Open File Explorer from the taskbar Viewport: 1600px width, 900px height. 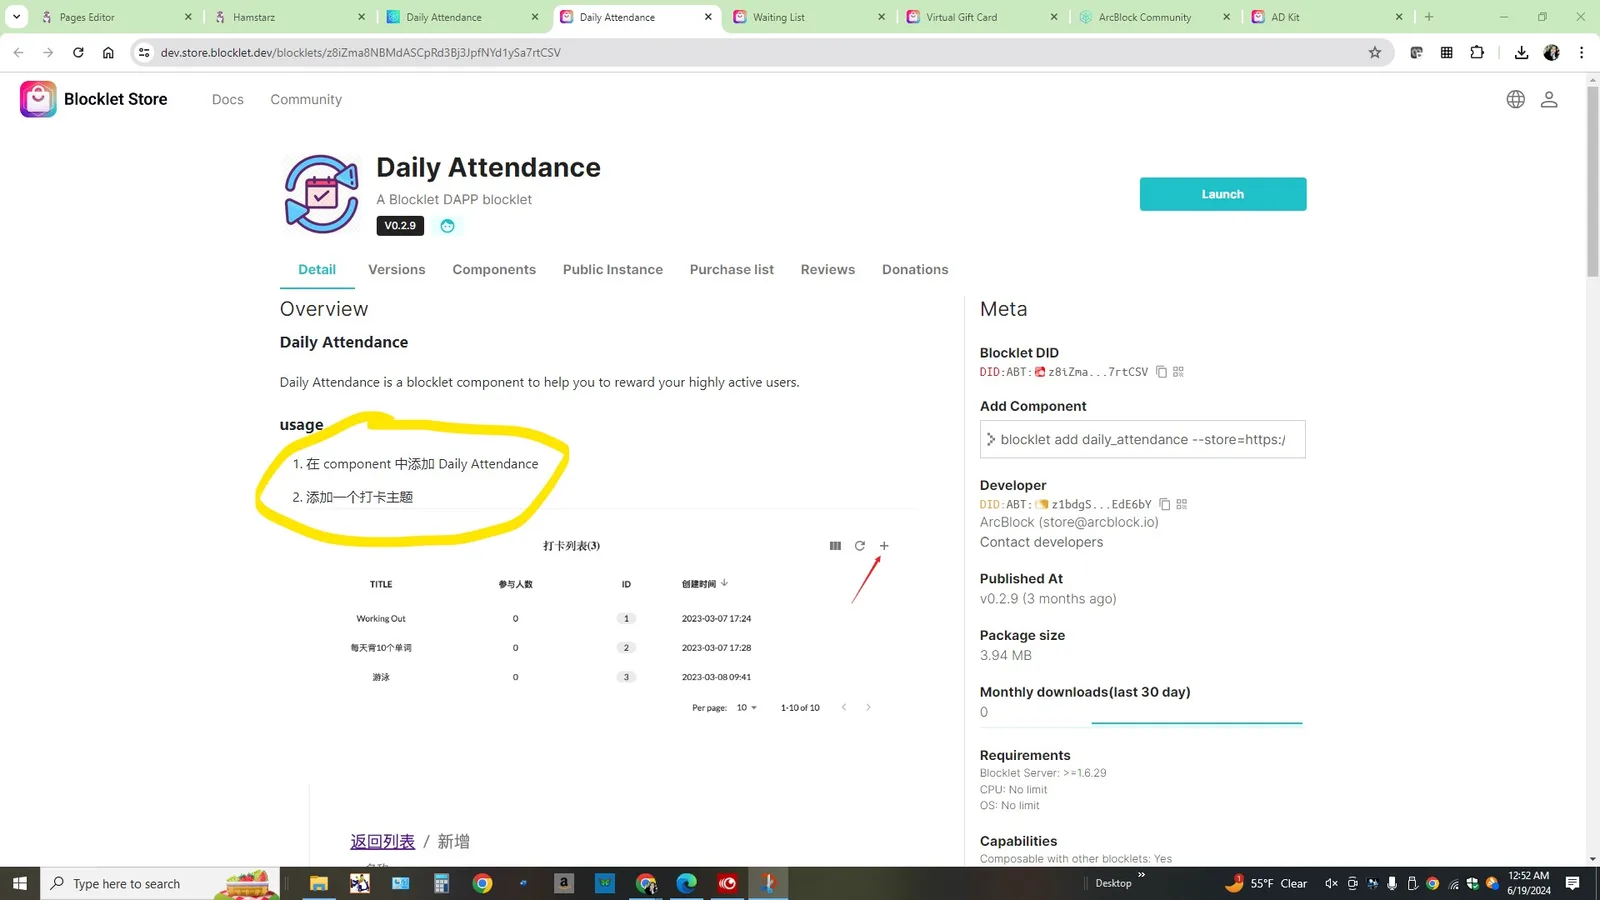coord(318,883)
